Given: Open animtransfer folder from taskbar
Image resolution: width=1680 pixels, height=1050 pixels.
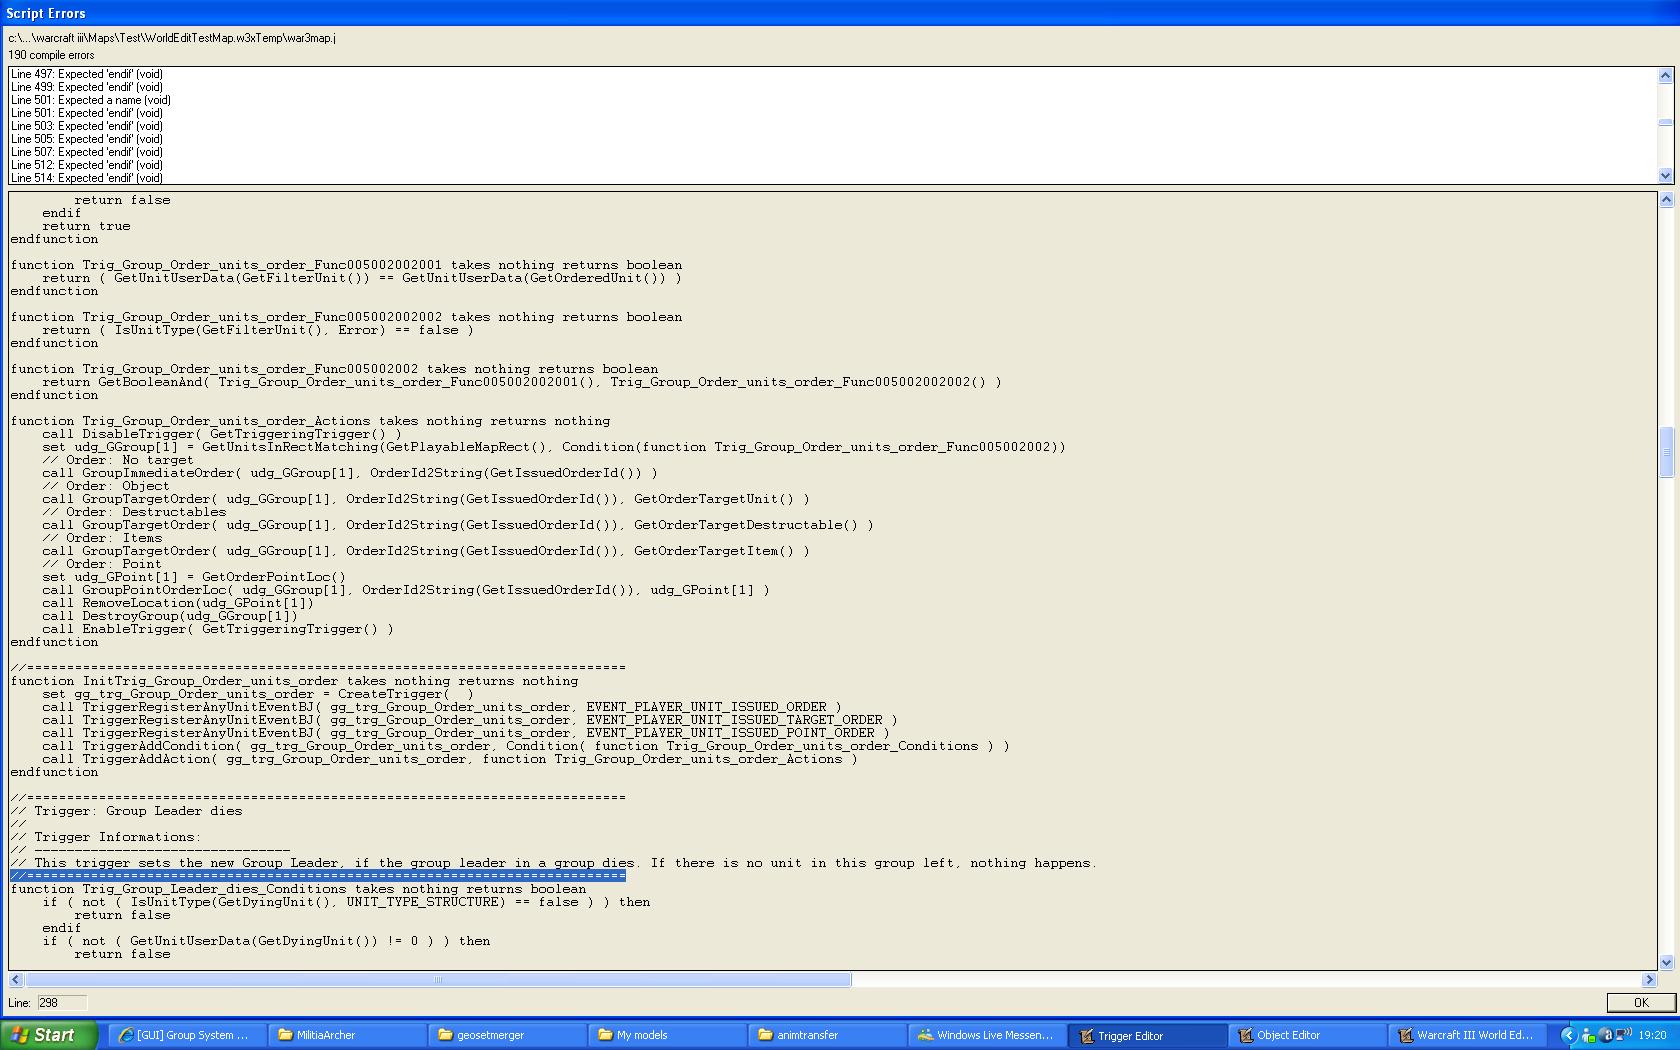Looking at the screenshot, I should coord(826,1035).
